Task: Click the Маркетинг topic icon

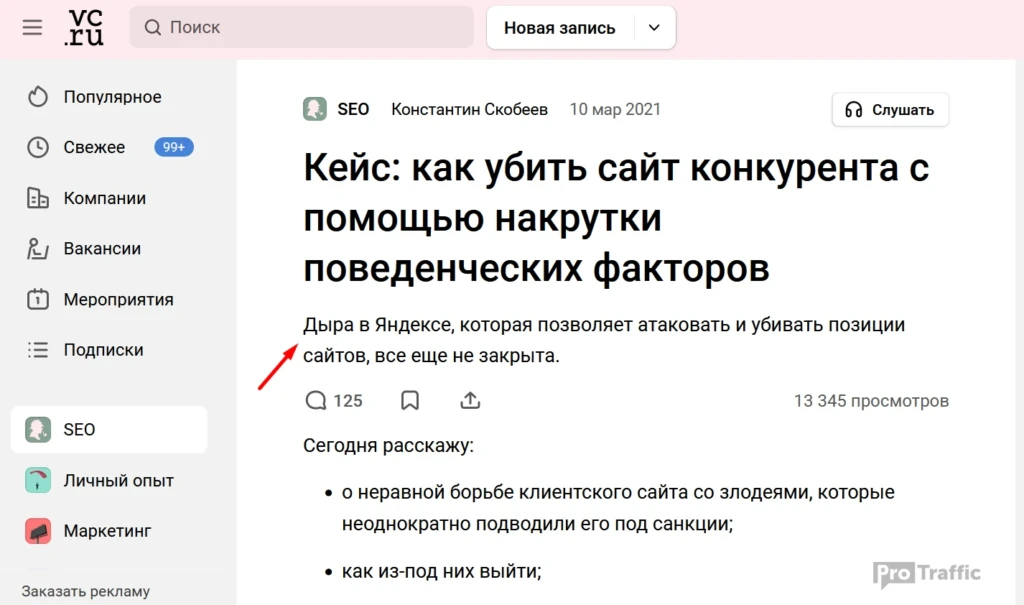Action: tap(38, 531)
